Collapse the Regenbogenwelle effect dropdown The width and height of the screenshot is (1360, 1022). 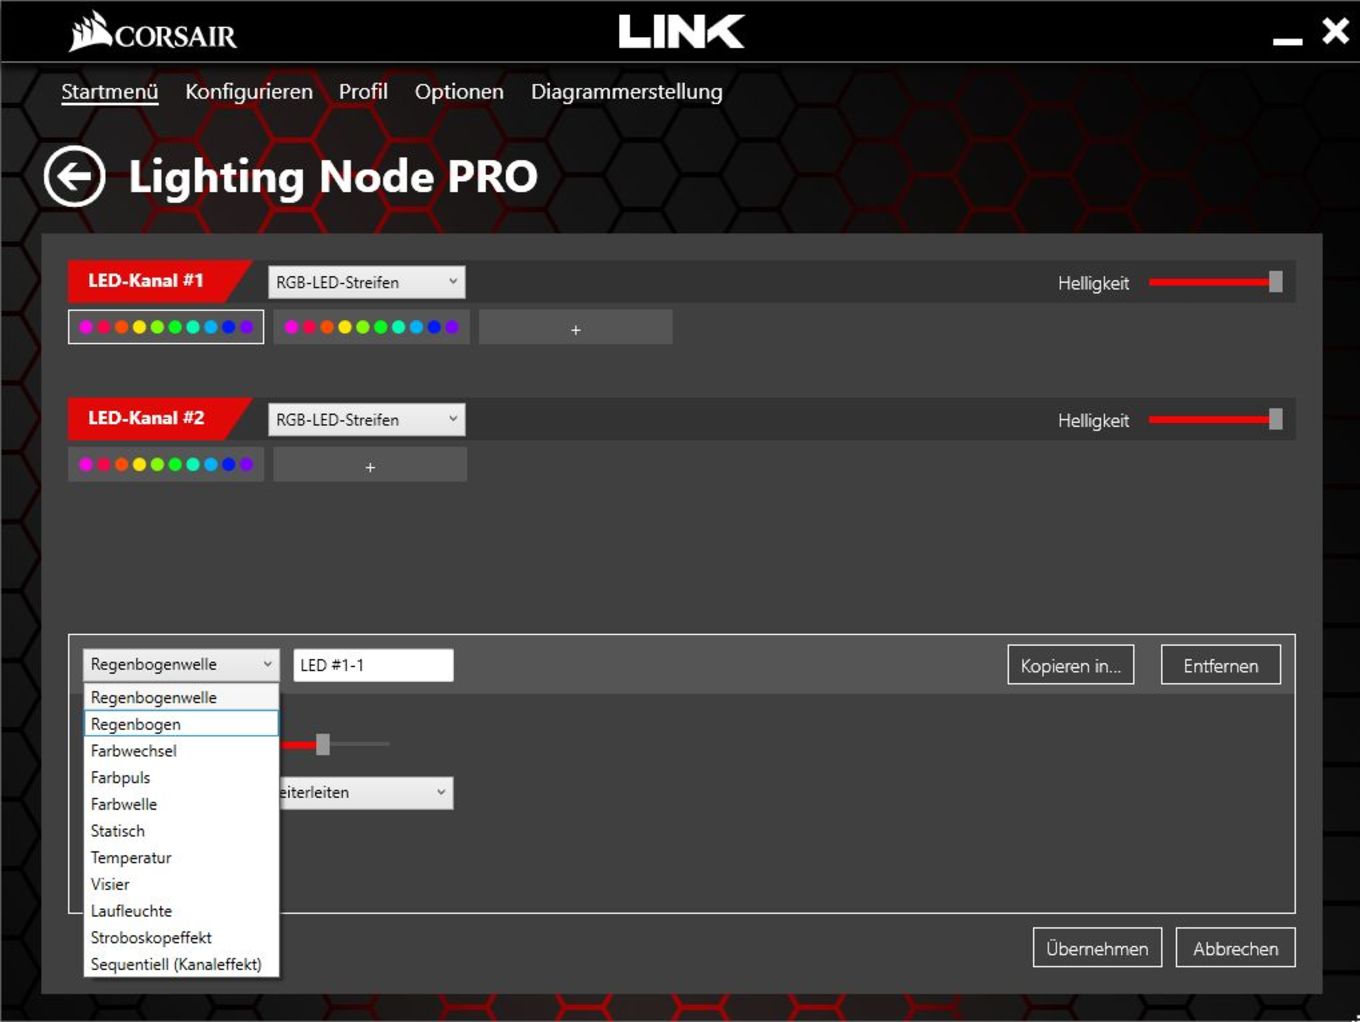[x=181, y=664]
